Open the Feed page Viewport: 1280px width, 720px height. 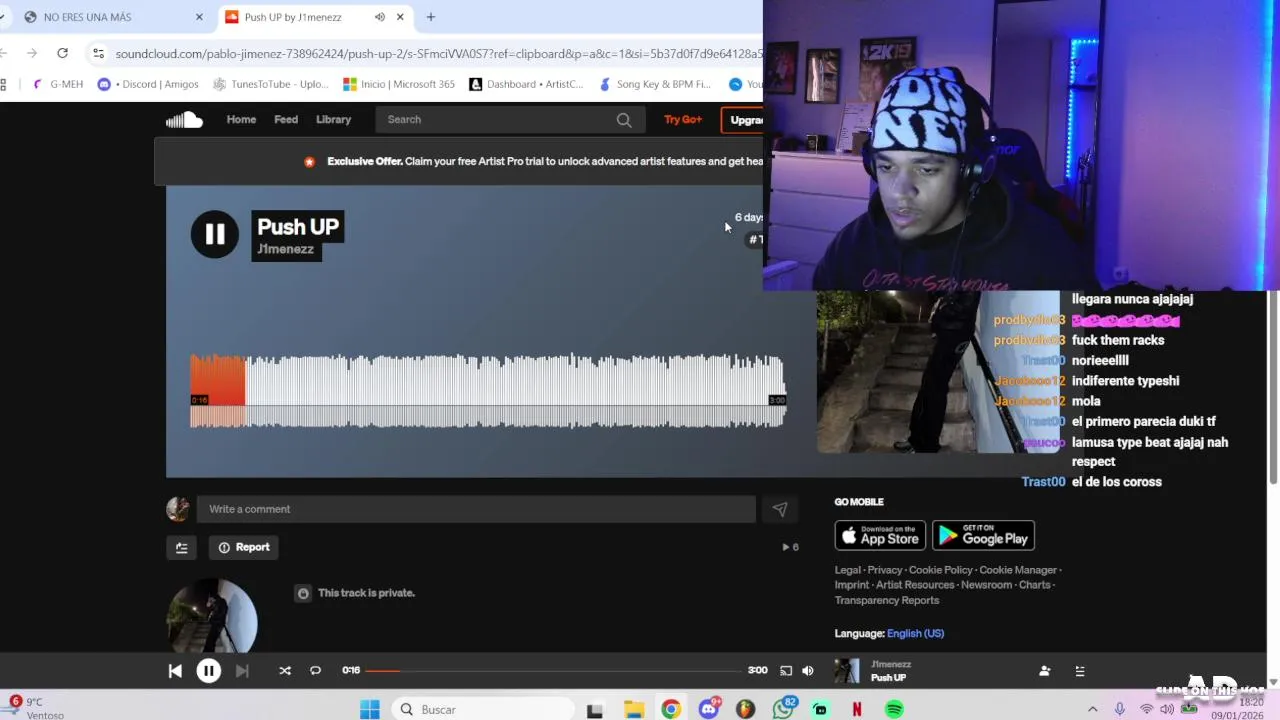pos(286,120)
